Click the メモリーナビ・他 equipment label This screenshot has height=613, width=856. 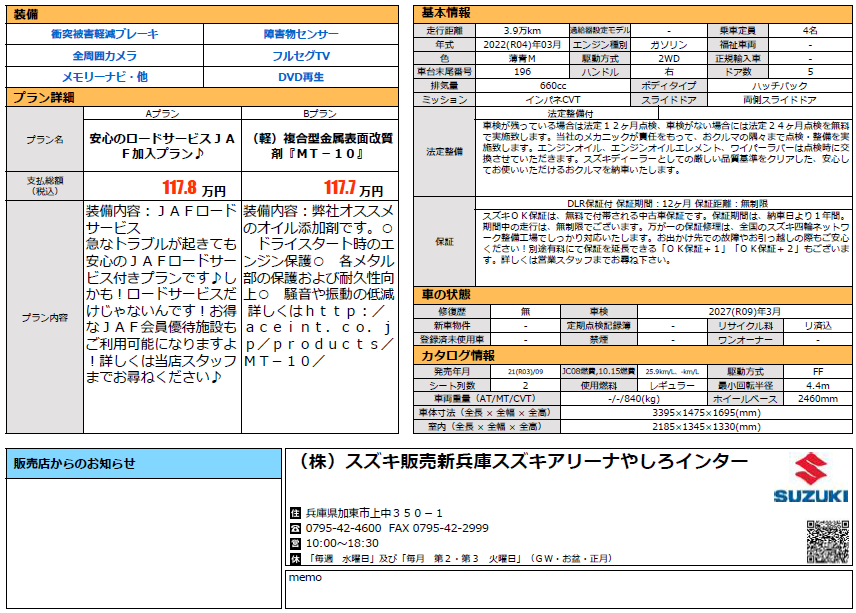105,77
